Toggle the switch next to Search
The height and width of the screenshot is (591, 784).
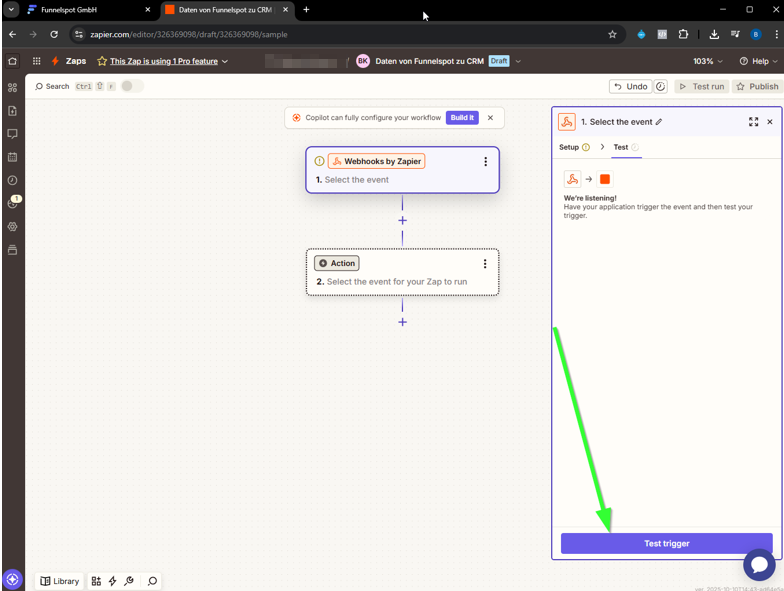pos(132,86)
